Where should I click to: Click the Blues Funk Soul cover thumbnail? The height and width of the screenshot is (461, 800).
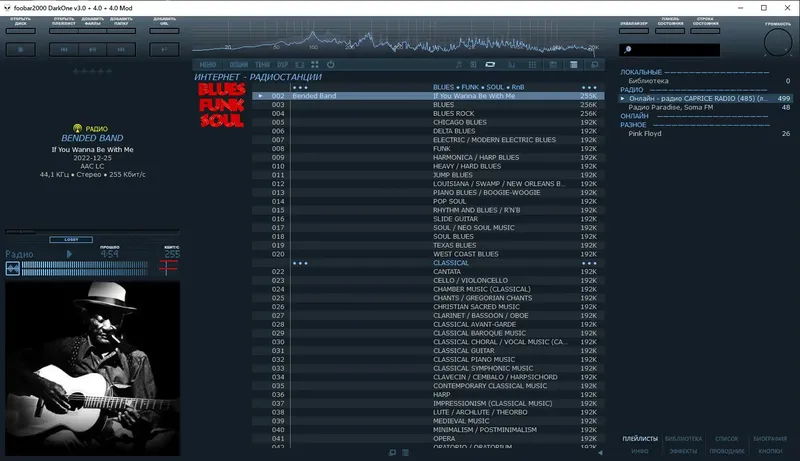221,105
